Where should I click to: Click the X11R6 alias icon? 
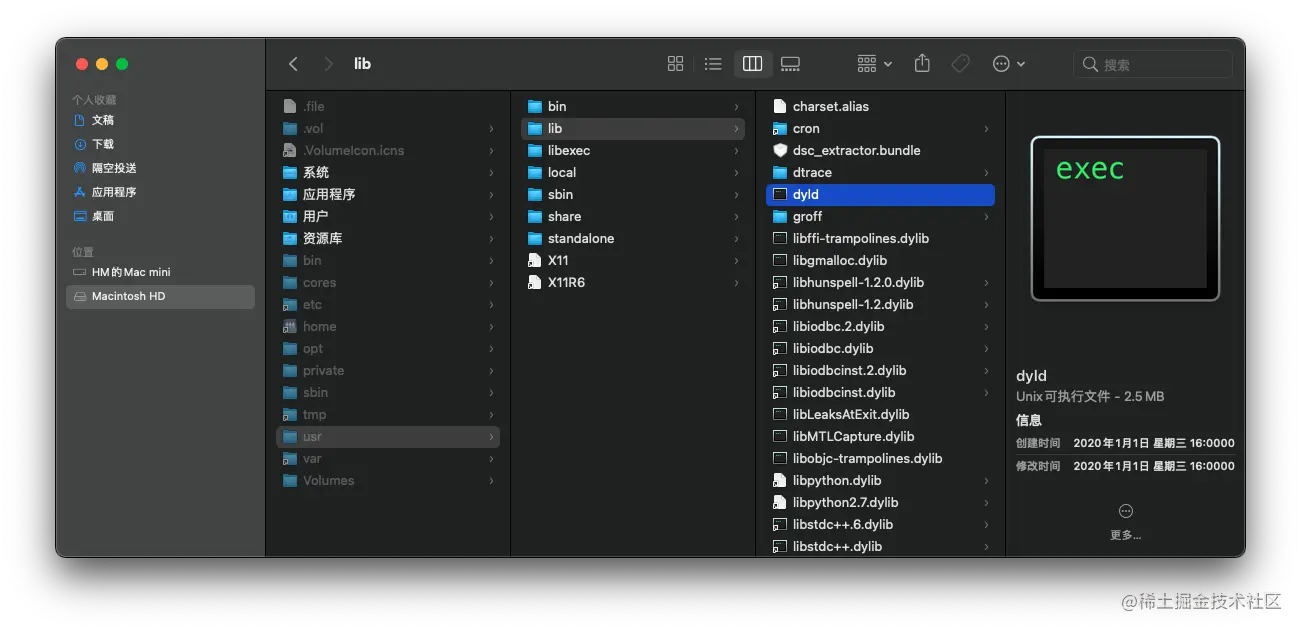click(x=535, y=282)
